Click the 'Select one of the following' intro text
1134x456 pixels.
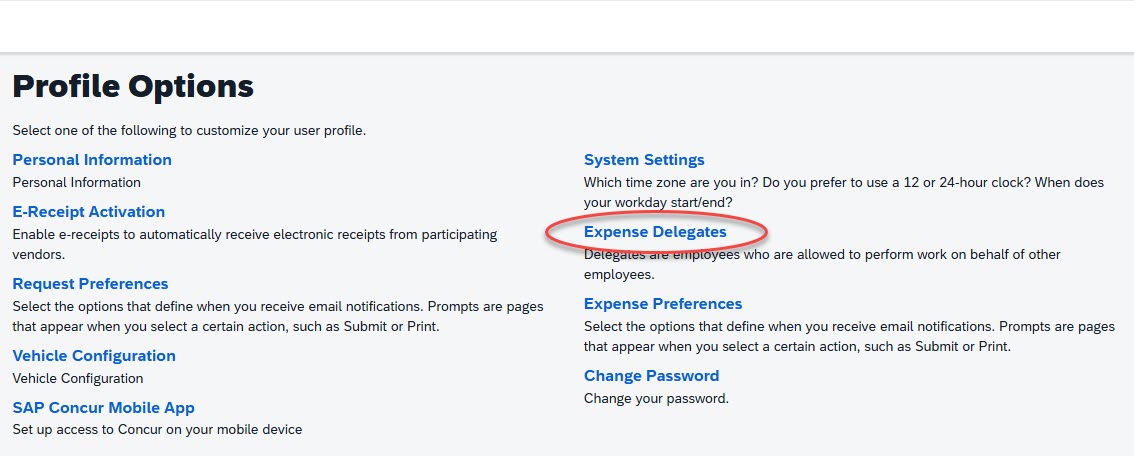[x=189, y=131]
